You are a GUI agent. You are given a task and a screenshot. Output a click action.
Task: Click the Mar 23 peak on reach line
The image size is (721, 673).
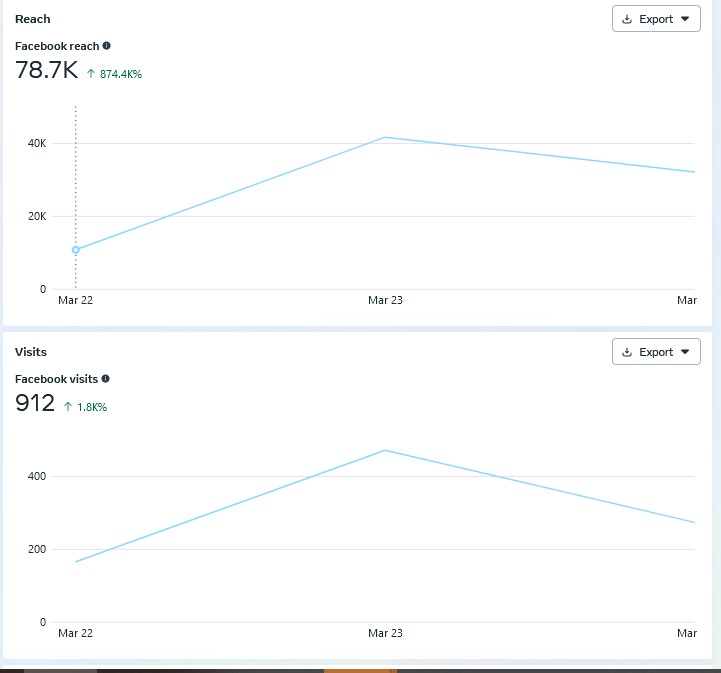385,137
